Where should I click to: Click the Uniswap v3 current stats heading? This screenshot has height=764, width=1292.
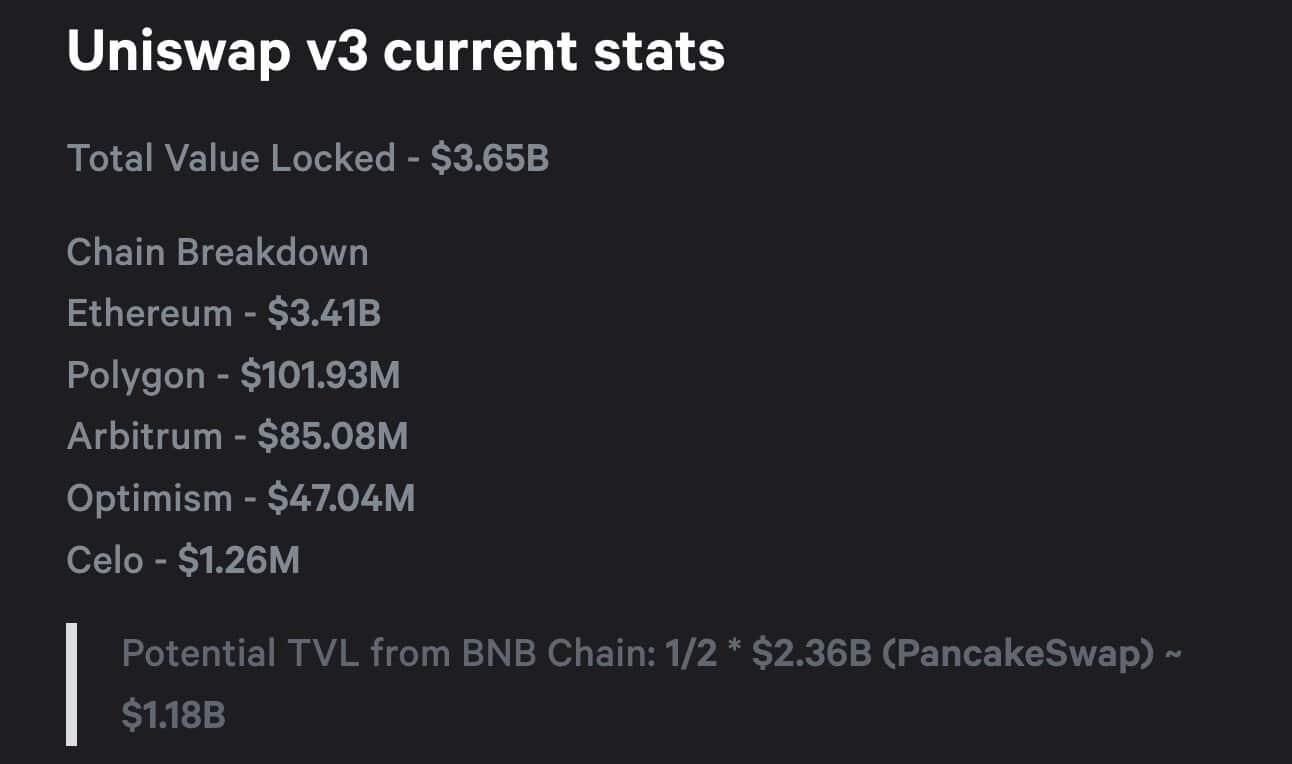click(x=396, y=51)
